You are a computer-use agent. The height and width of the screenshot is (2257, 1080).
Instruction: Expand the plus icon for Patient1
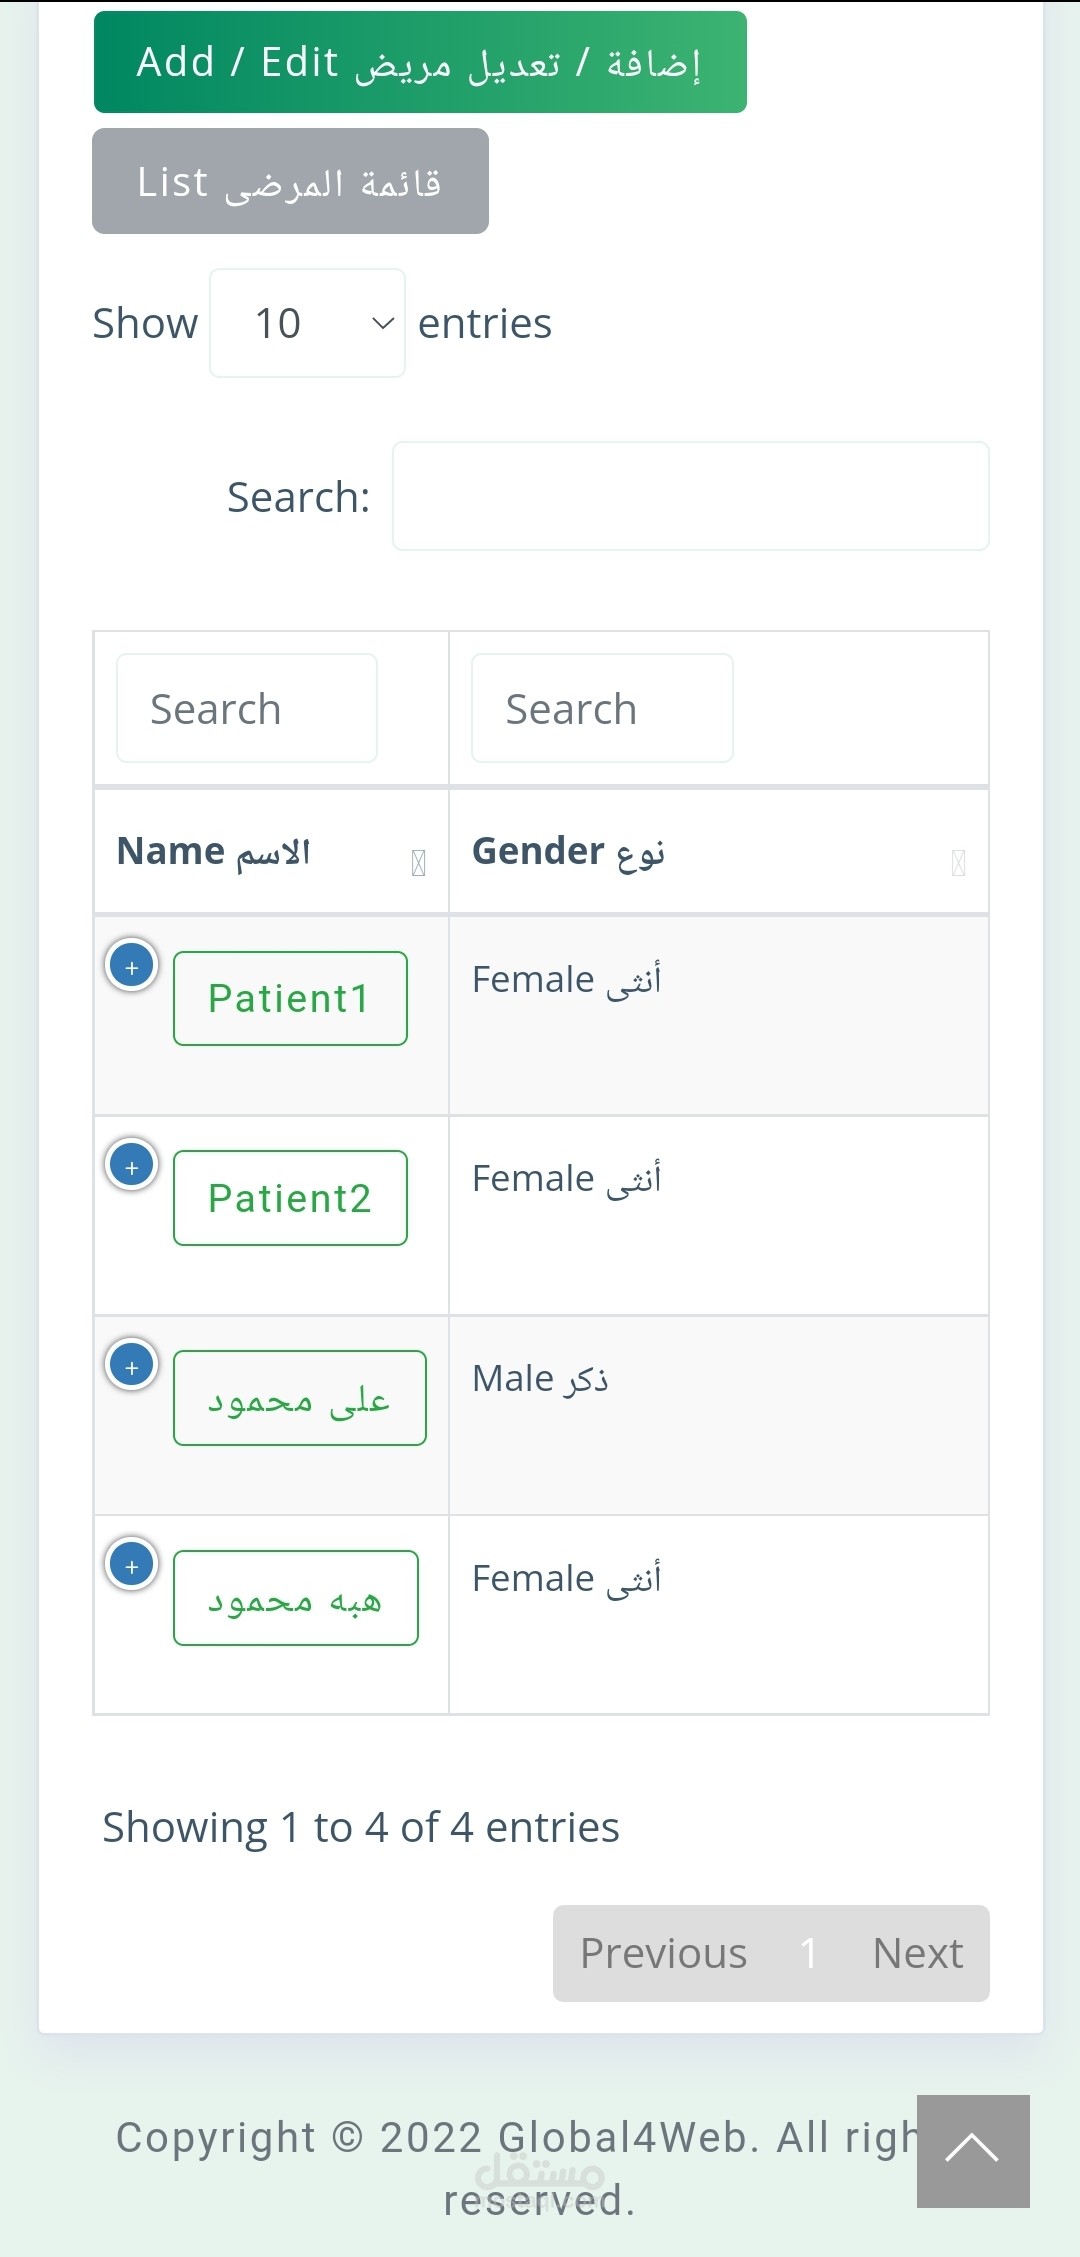click(131, 965)
